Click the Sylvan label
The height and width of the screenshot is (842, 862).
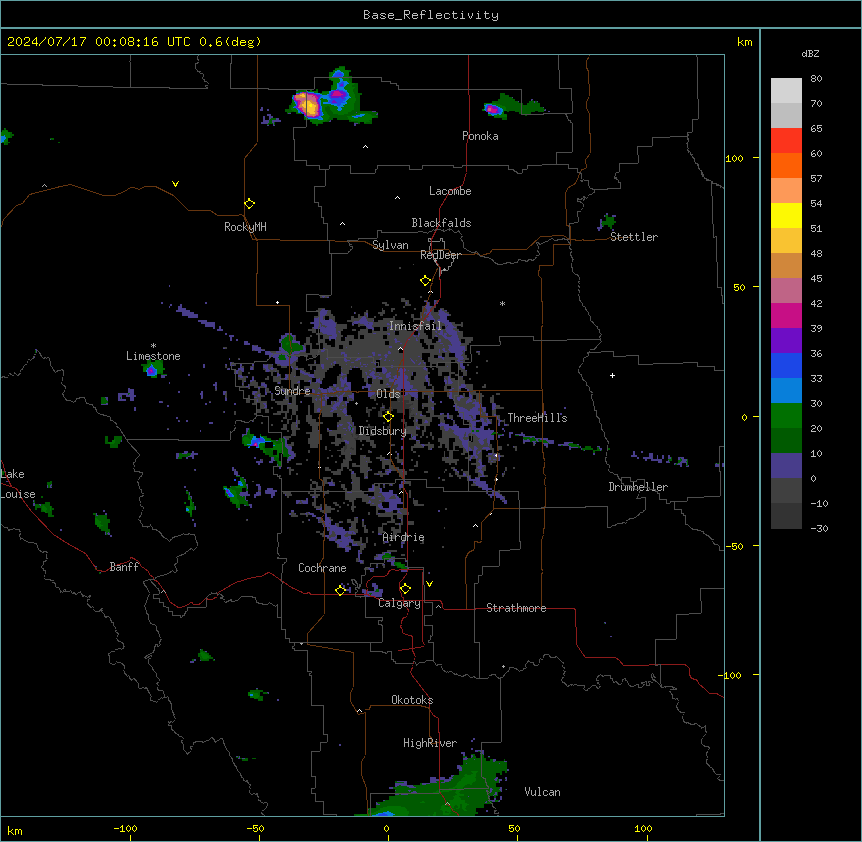[390, 245]
